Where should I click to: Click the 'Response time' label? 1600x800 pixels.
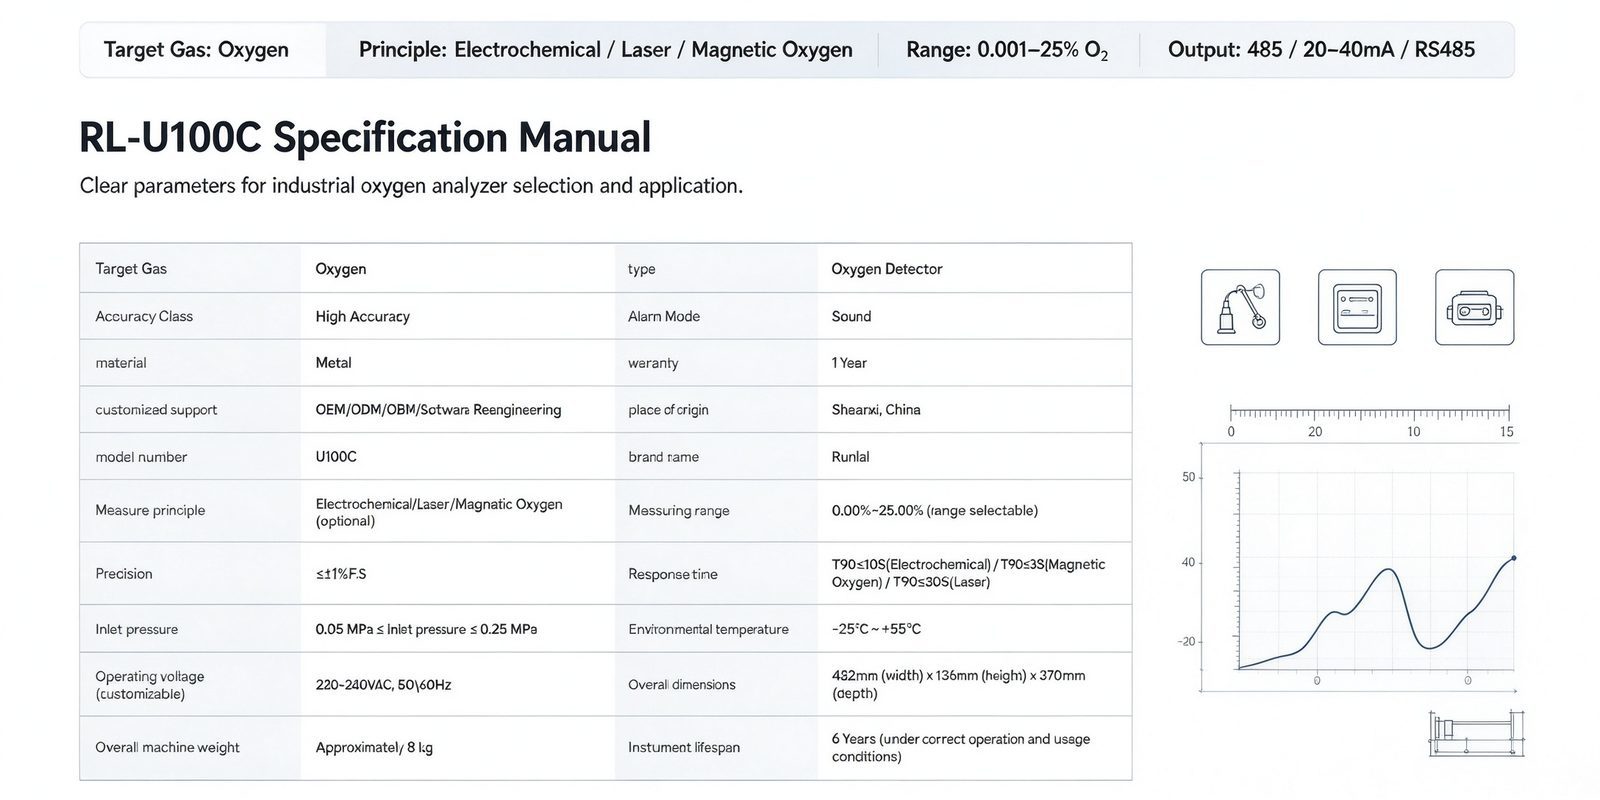(x=673, y=574)
